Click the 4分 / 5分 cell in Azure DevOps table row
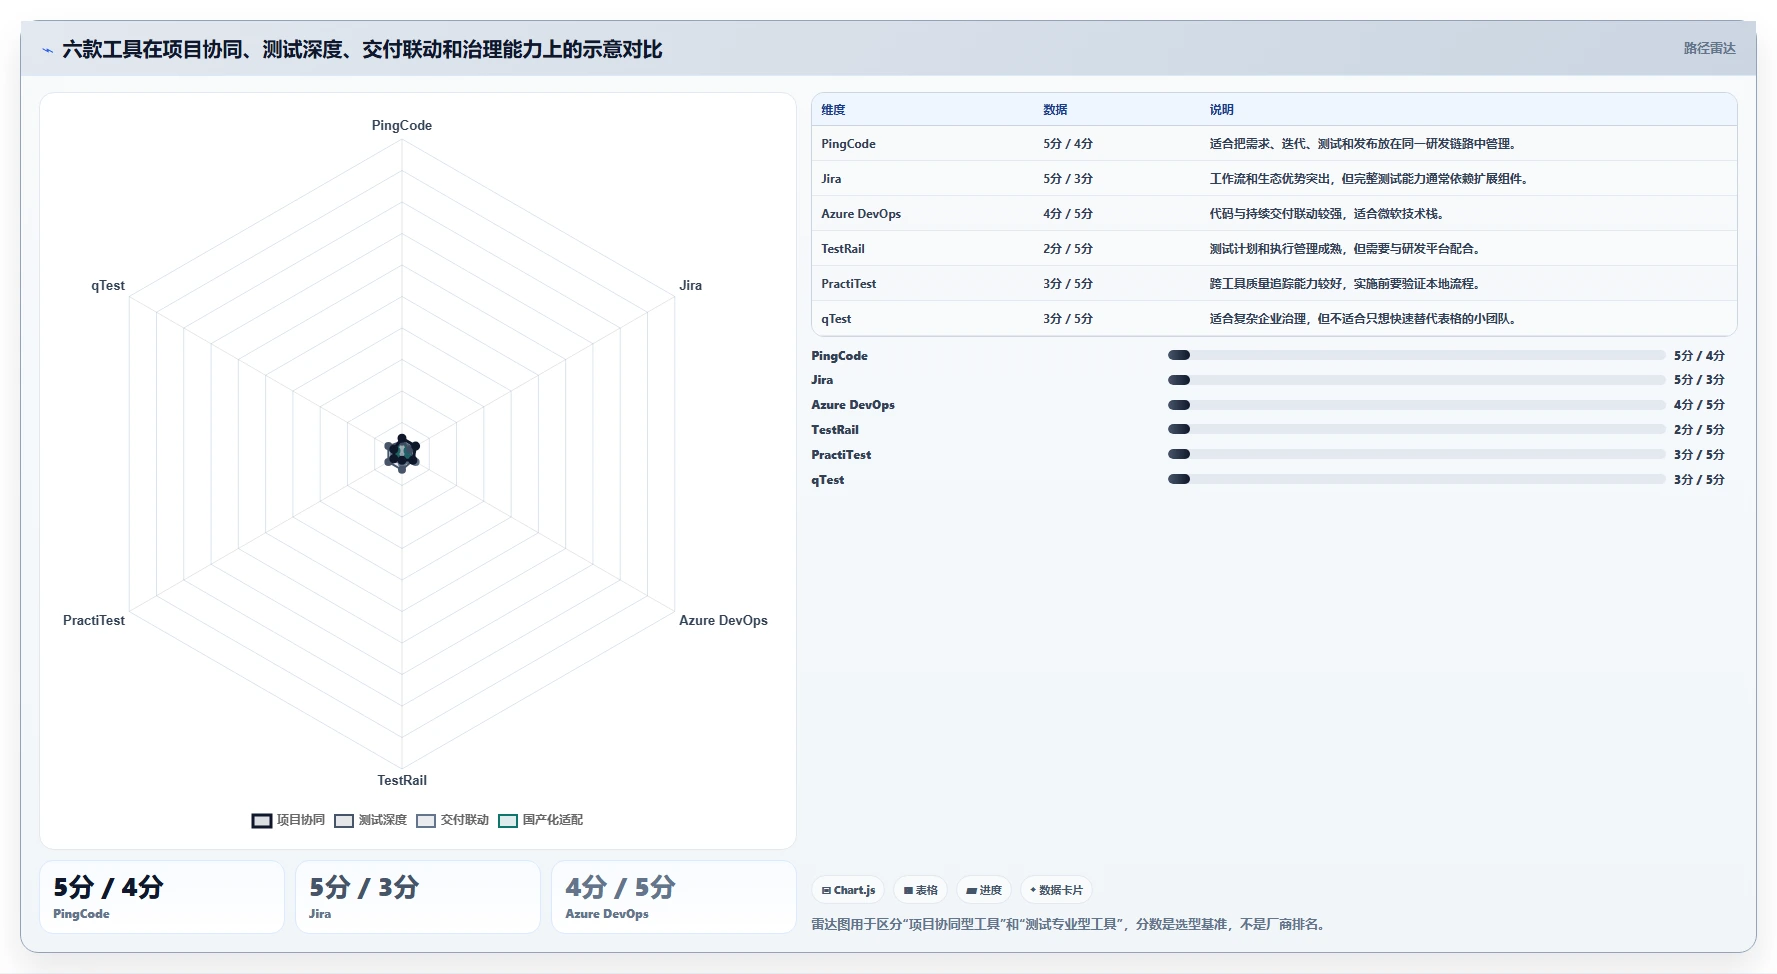This screenshot has height=974, width=1777. (x=1068, y=214)
